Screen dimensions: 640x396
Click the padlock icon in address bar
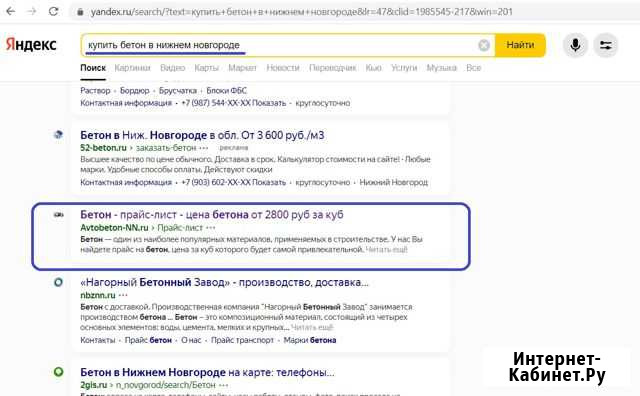(80, 12)
